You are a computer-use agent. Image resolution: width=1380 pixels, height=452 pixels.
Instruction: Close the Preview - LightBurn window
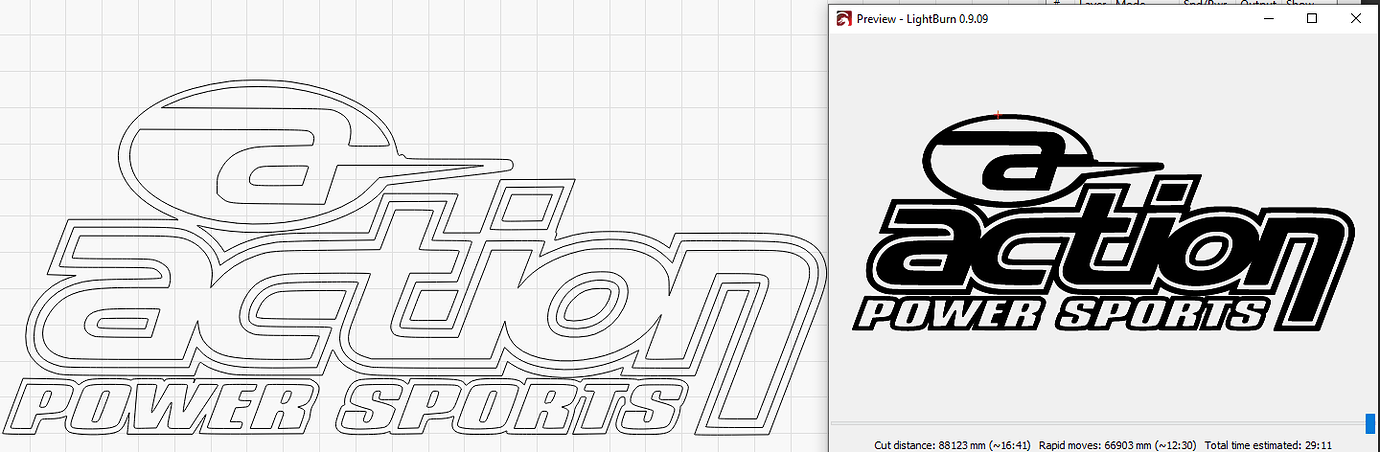pyautogui.click(x=1358, y=18)
